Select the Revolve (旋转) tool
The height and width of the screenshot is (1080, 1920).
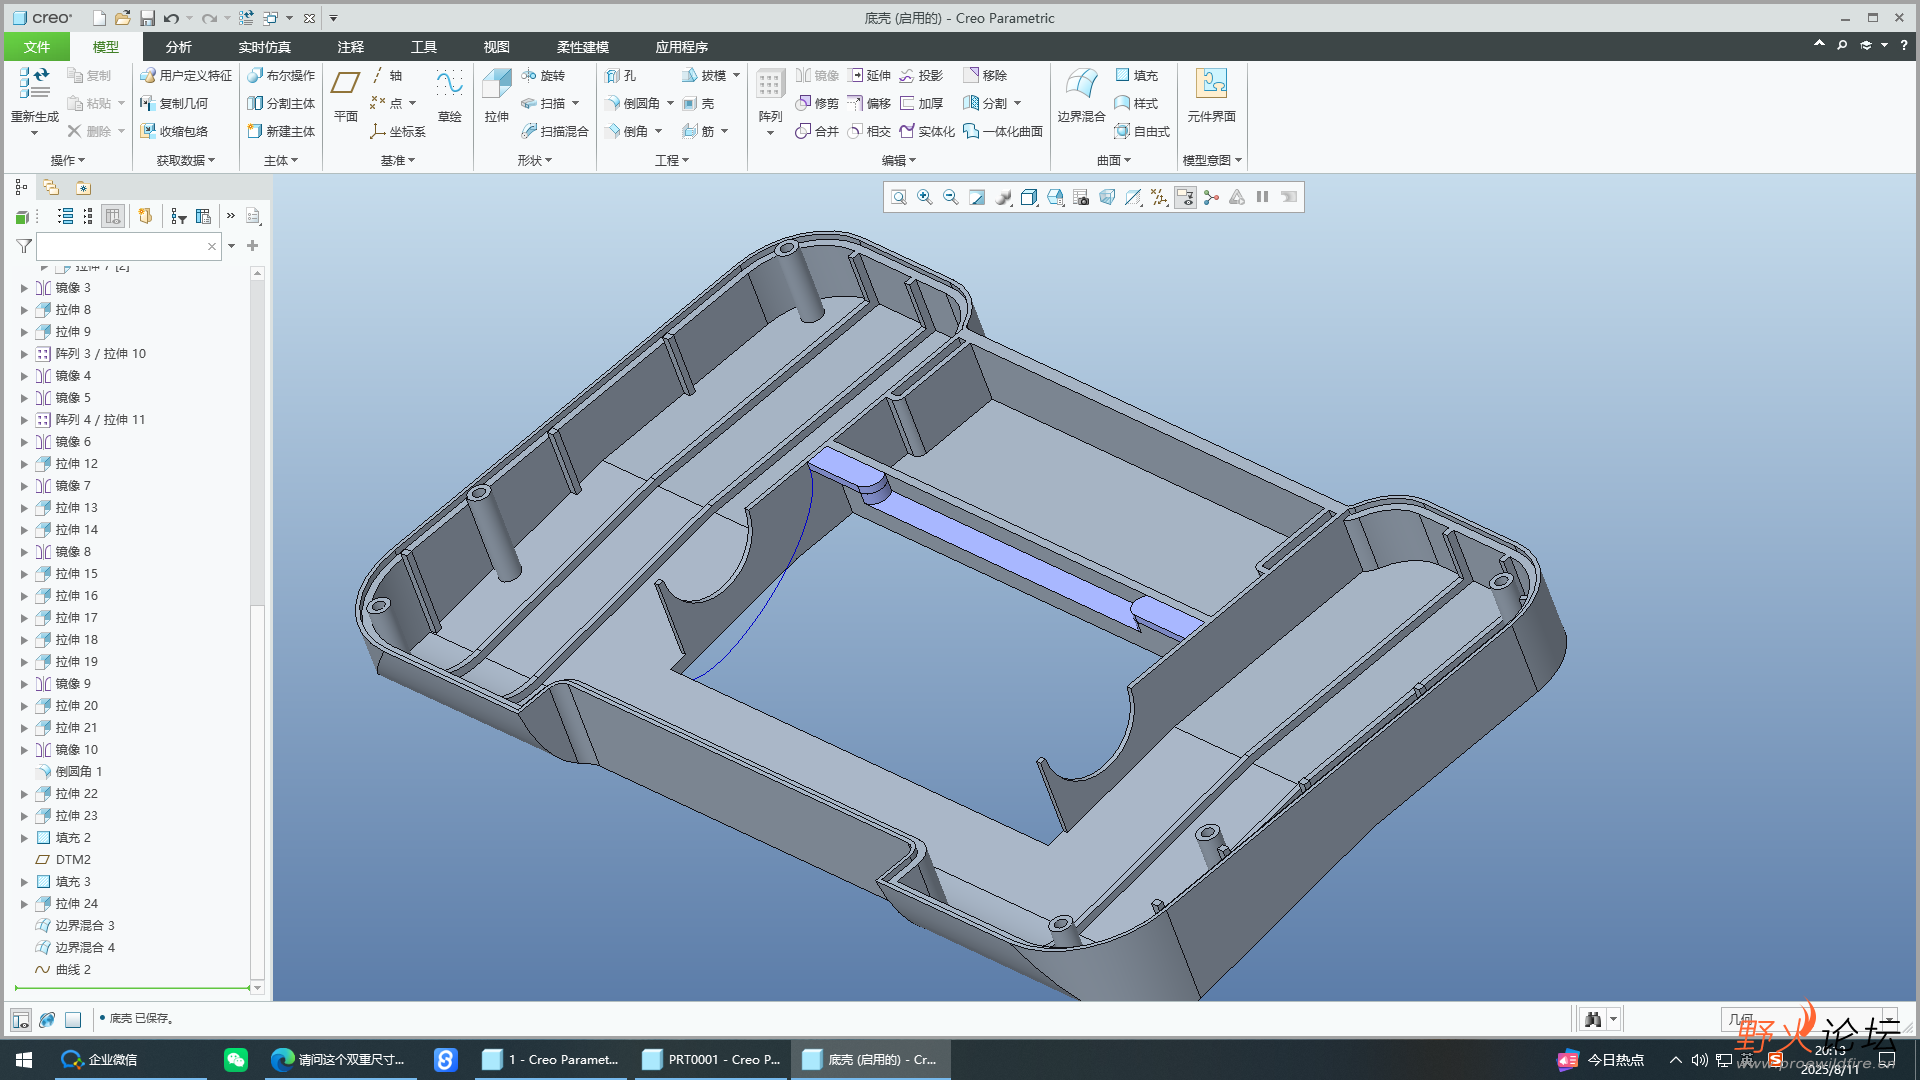click(543, 75)
